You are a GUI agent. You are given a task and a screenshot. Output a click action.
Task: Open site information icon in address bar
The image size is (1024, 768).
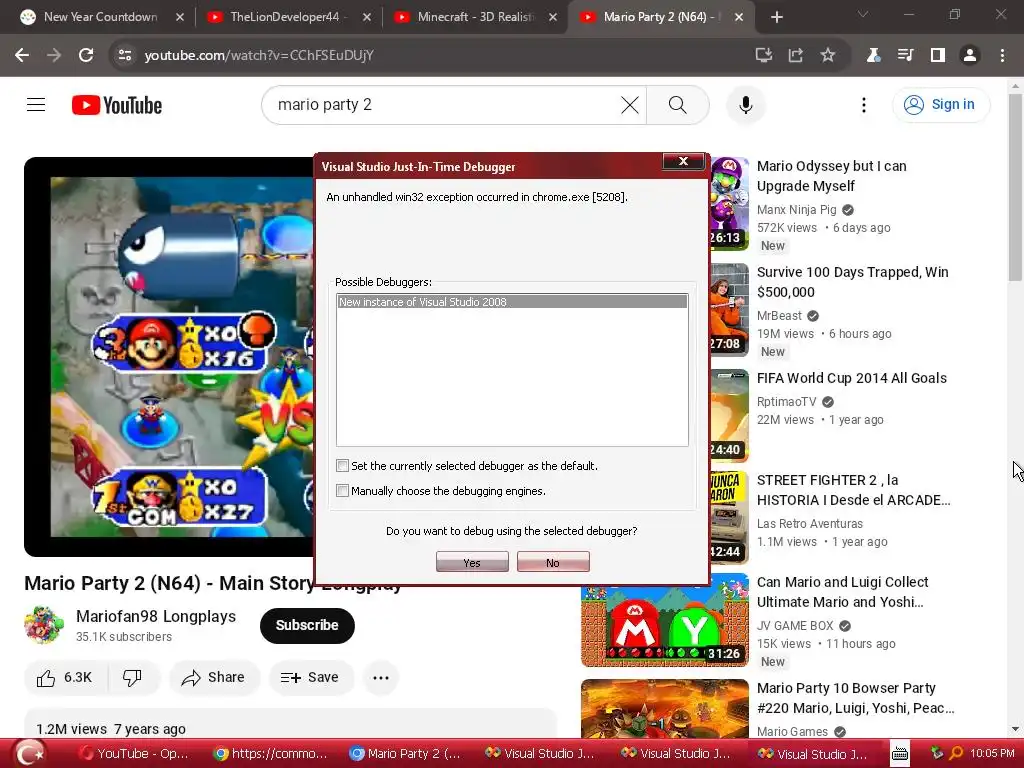125,56
